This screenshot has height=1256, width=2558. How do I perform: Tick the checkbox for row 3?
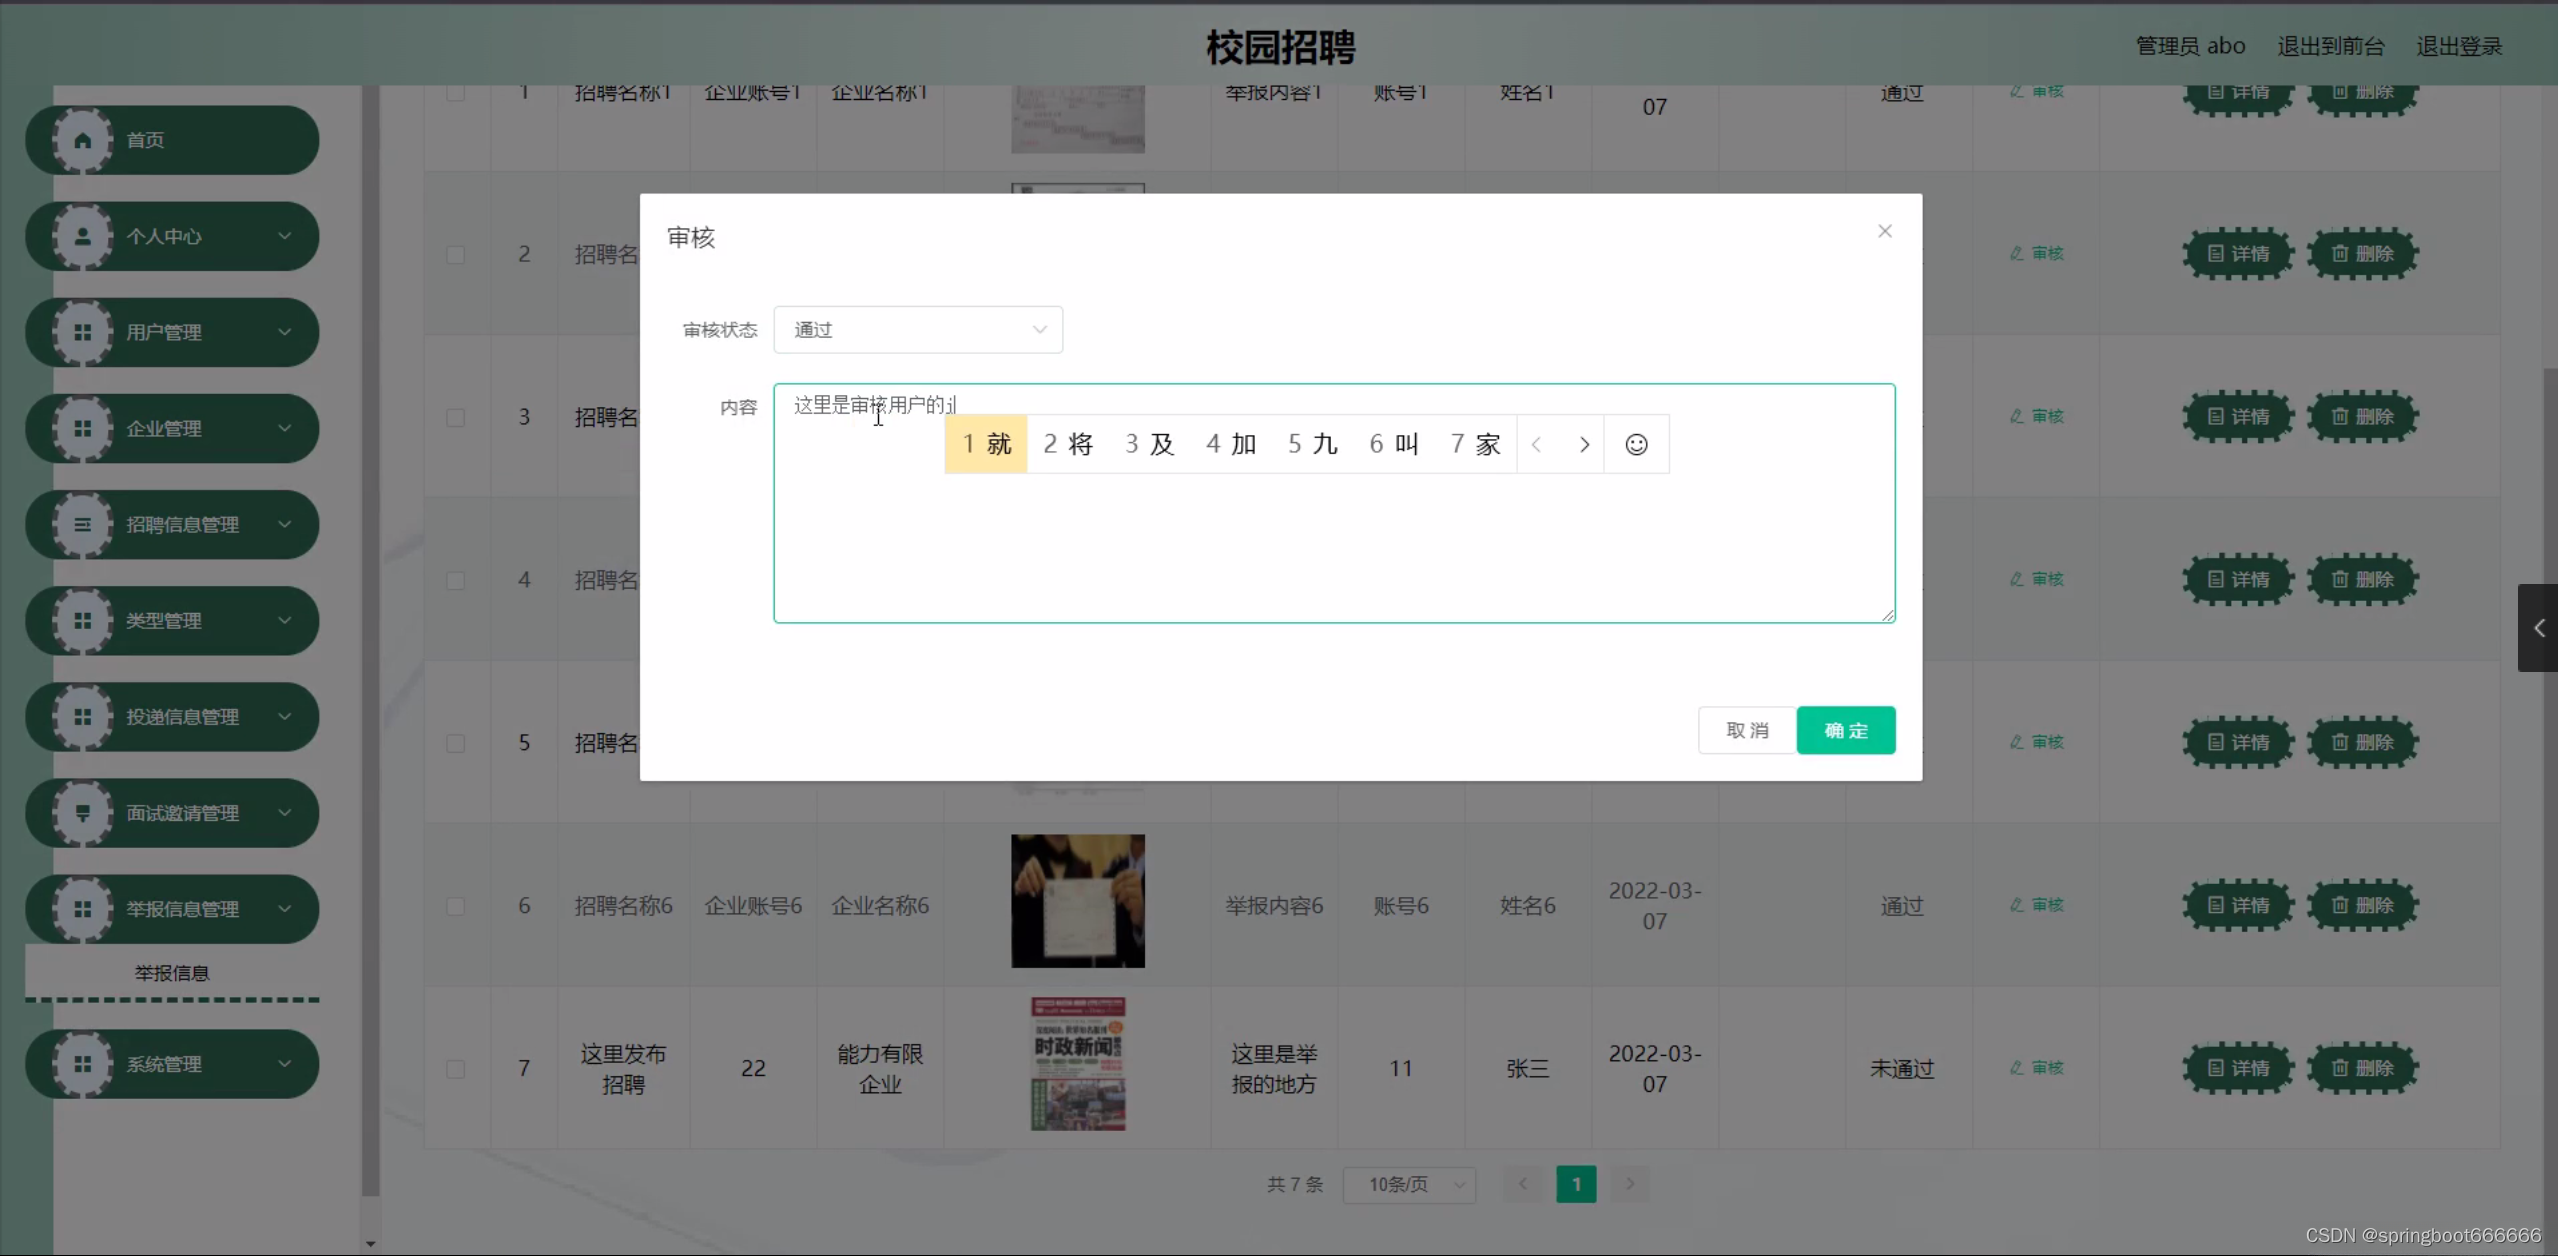[x=456, y=417]
